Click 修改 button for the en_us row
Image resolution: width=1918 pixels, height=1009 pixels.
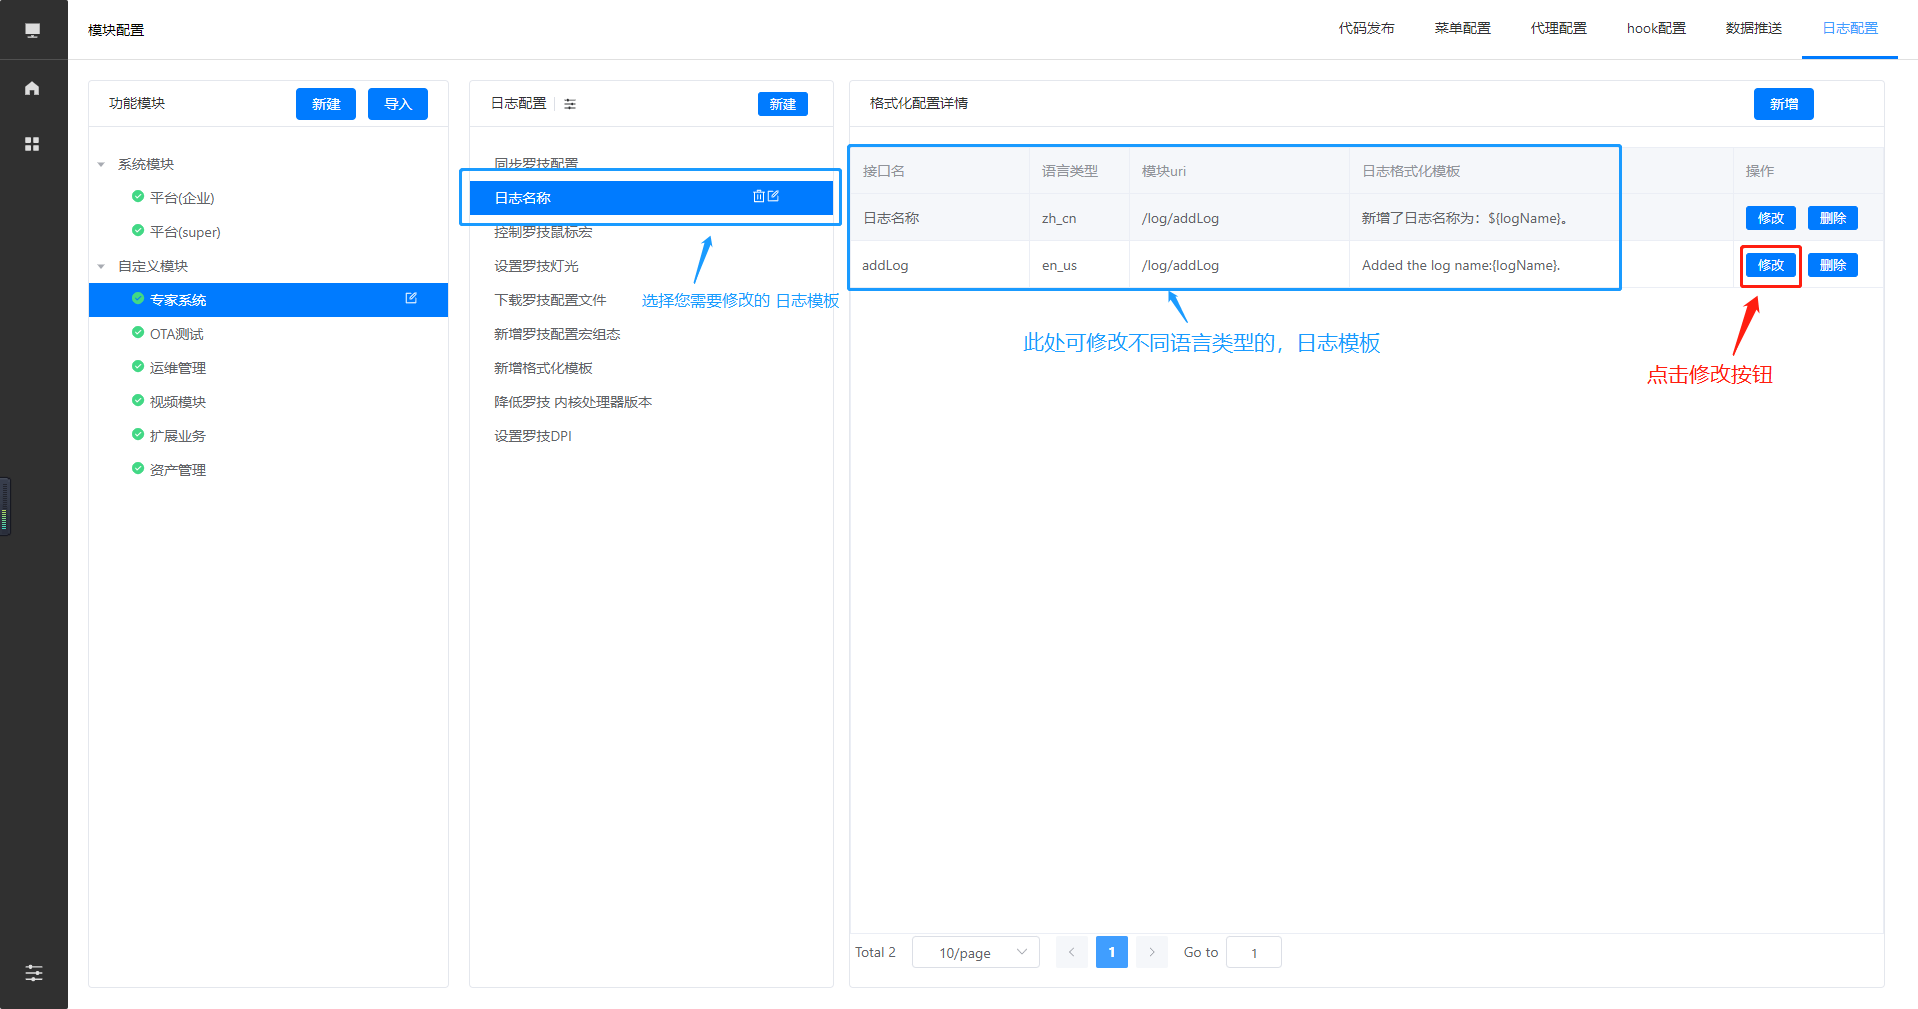point(1770,265)
